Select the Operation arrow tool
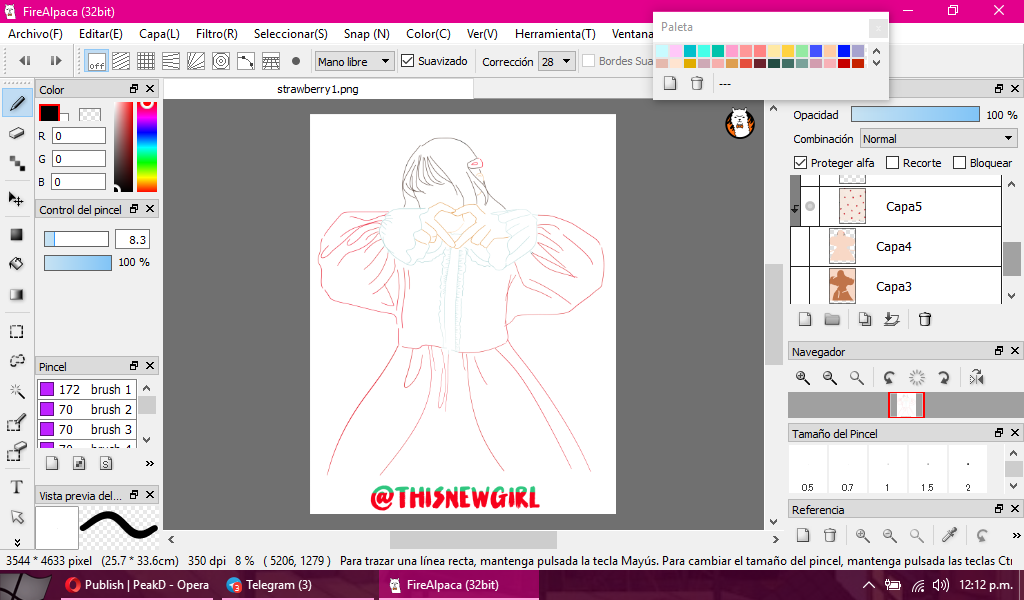 (17, 517)
